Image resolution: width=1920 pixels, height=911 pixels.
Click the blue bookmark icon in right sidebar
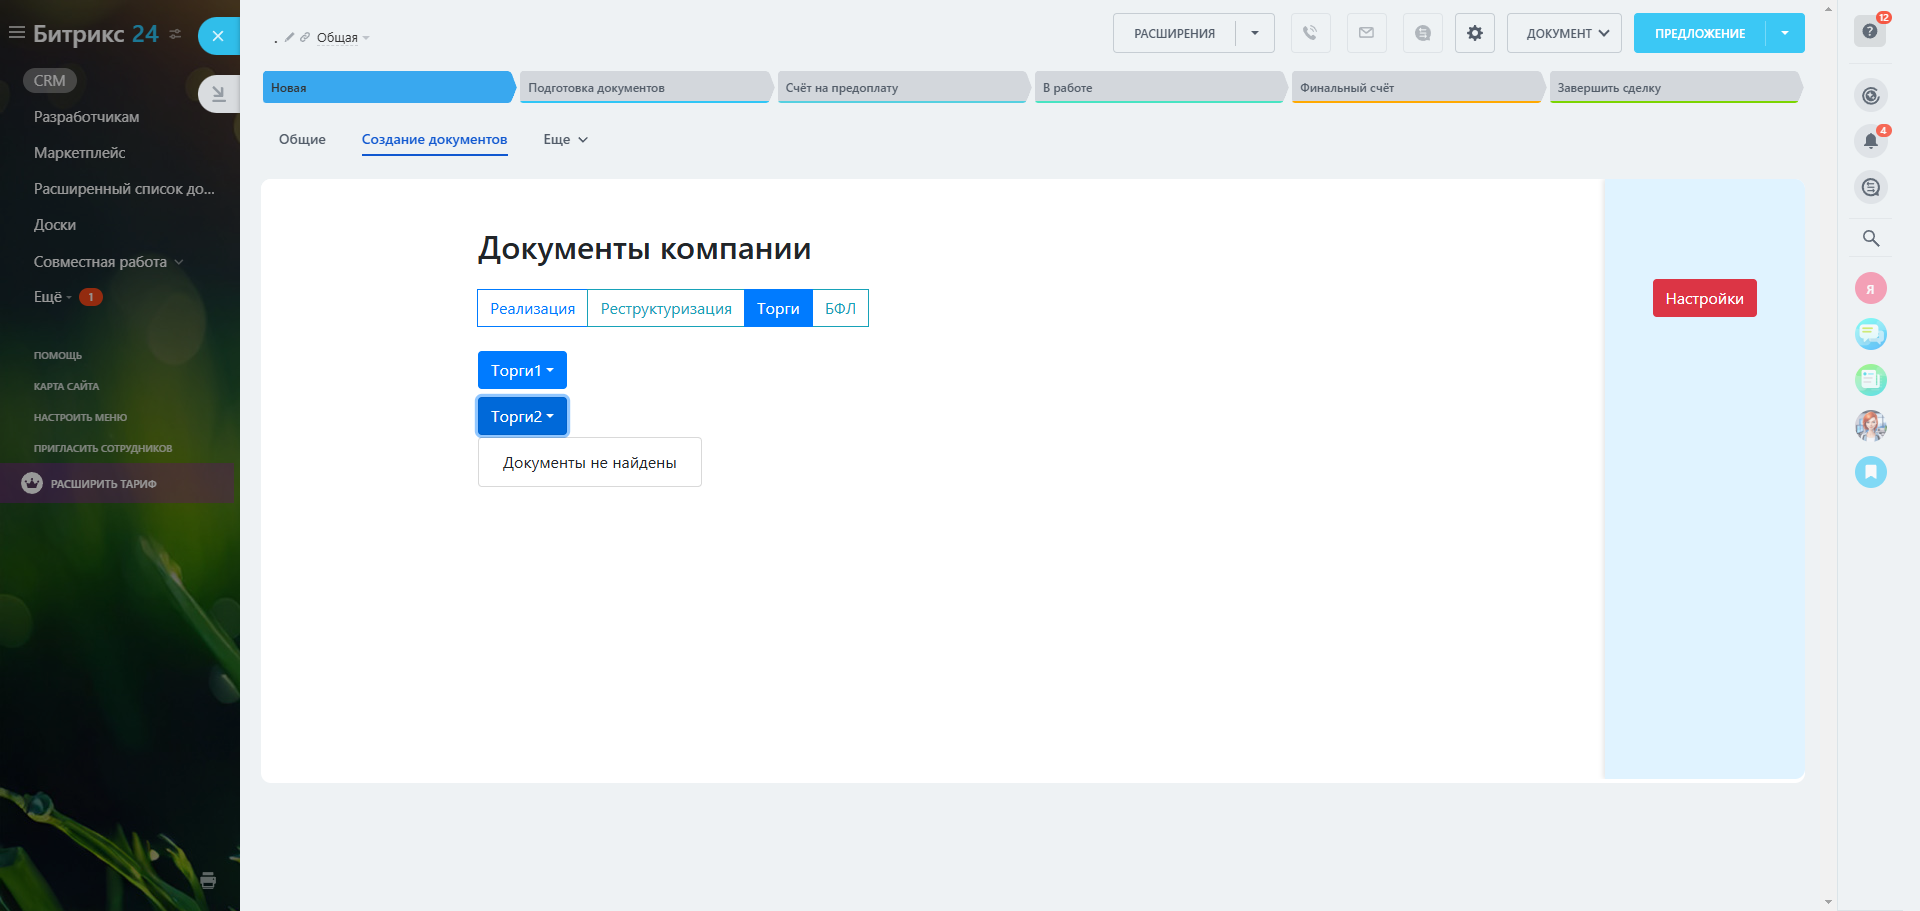(1870, 471)
